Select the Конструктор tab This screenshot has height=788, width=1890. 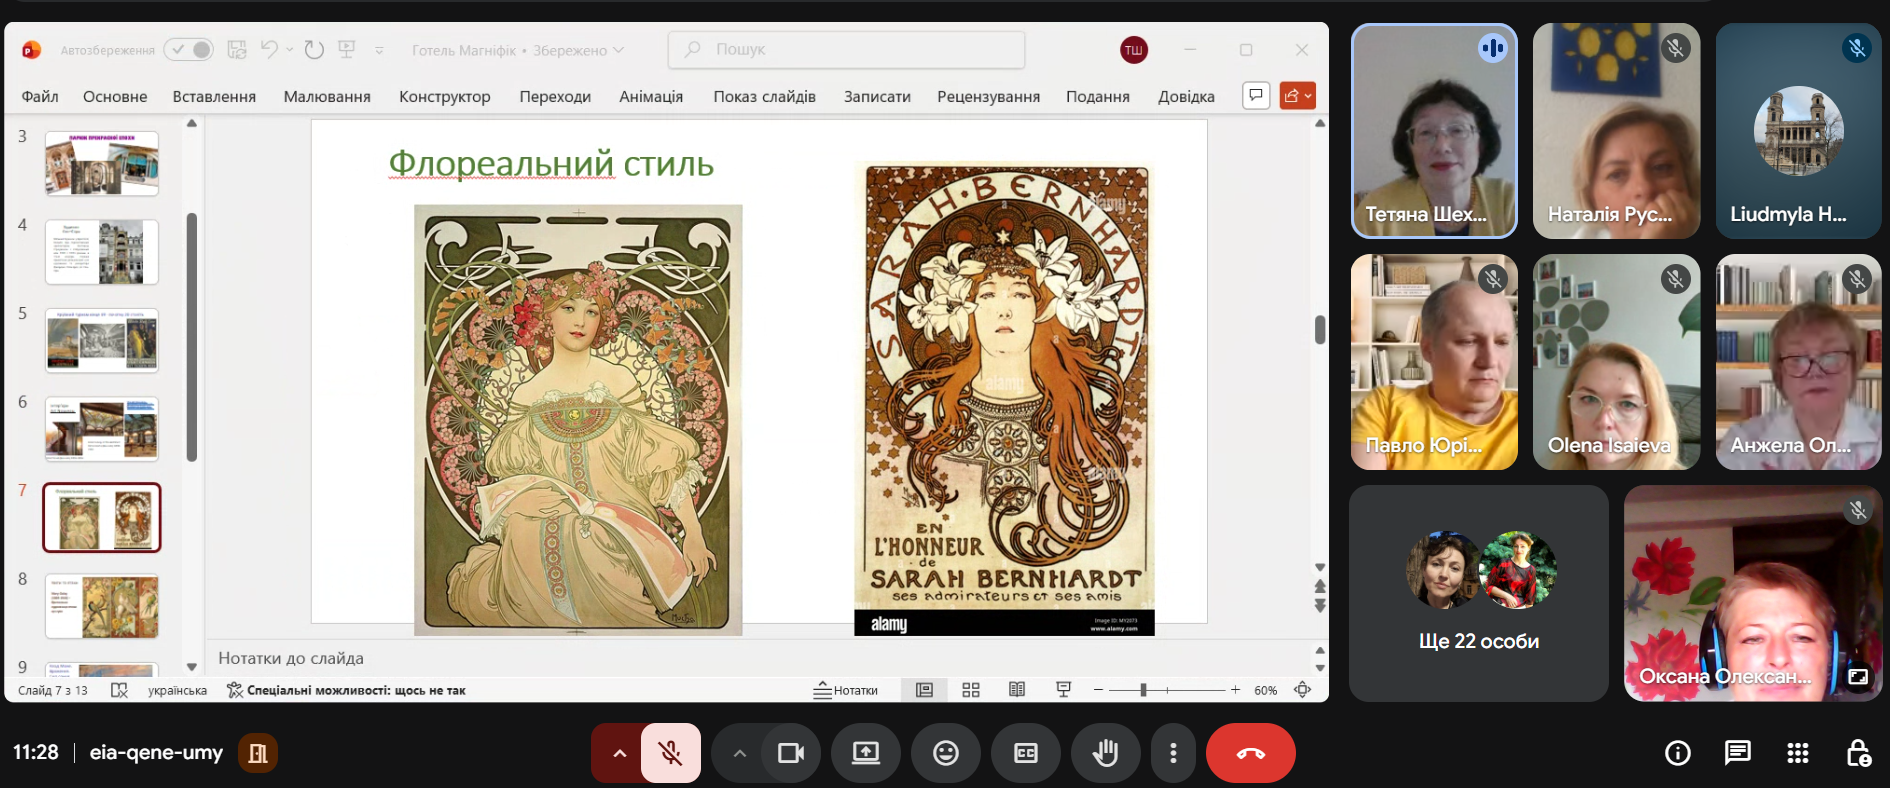445,96
